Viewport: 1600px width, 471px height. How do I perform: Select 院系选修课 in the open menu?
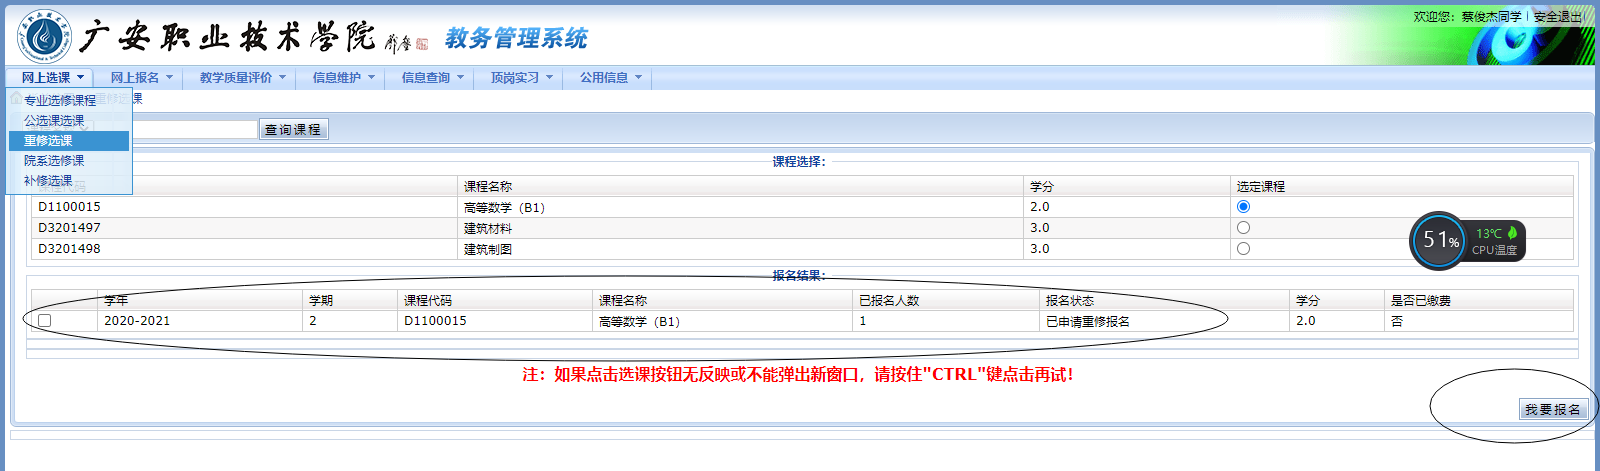(x=54, y=161)
